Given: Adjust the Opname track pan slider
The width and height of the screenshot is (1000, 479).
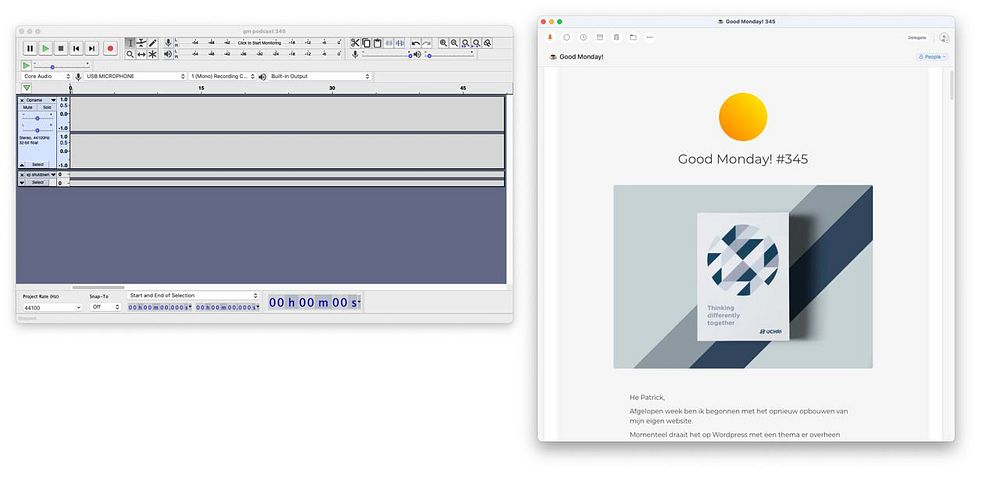Looking at the screenshot, I should click(x=37, y=129).
